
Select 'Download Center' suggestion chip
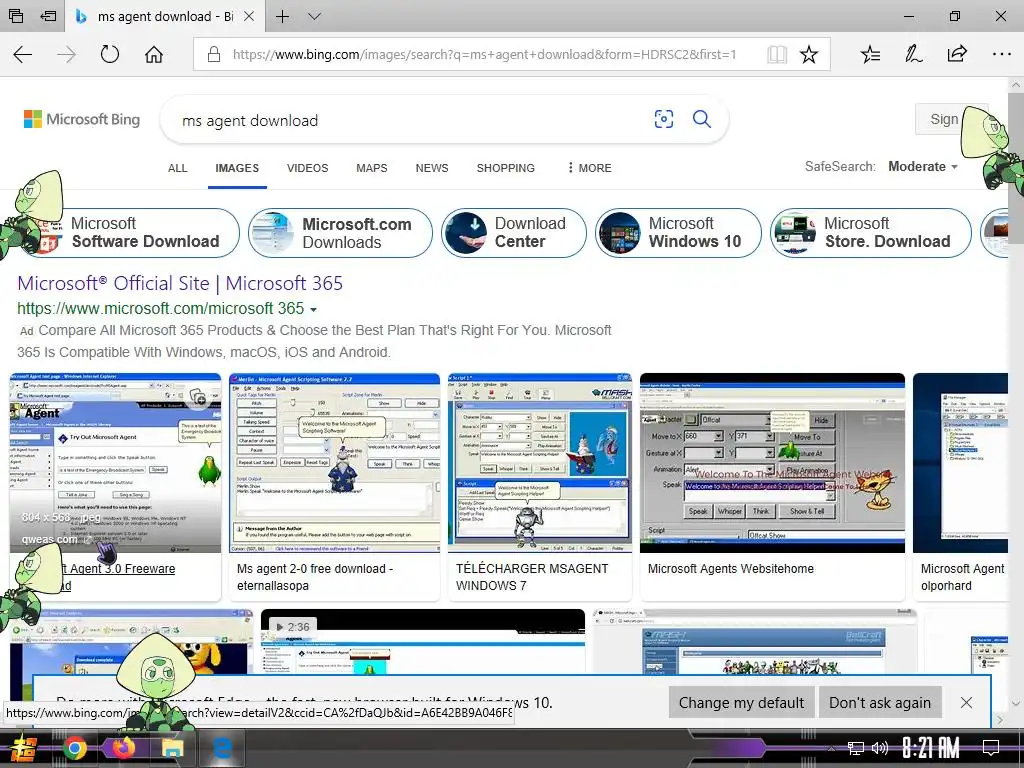(x=513, y=232)
